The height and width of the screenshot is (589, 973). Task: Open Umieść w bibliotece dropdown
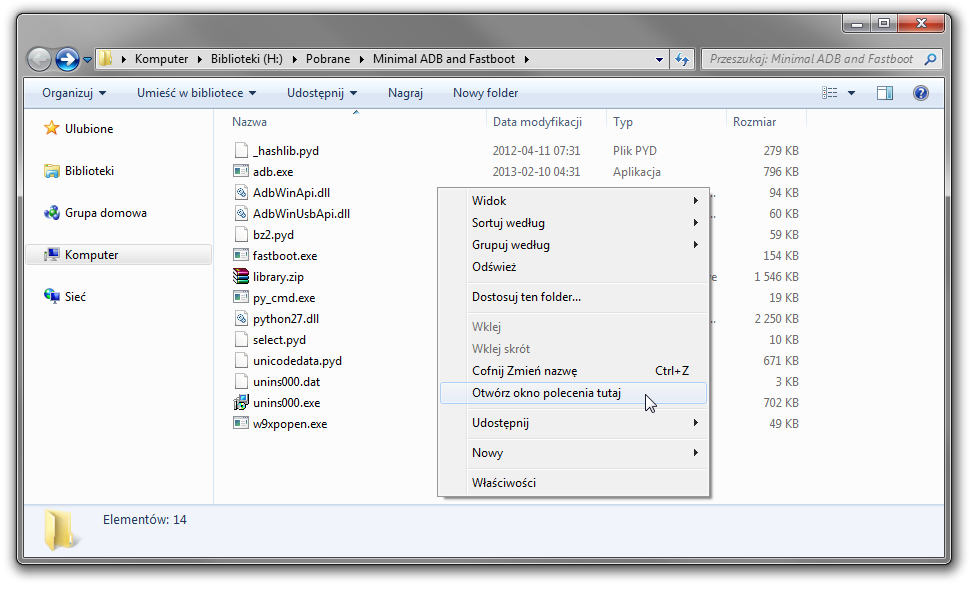196,93
